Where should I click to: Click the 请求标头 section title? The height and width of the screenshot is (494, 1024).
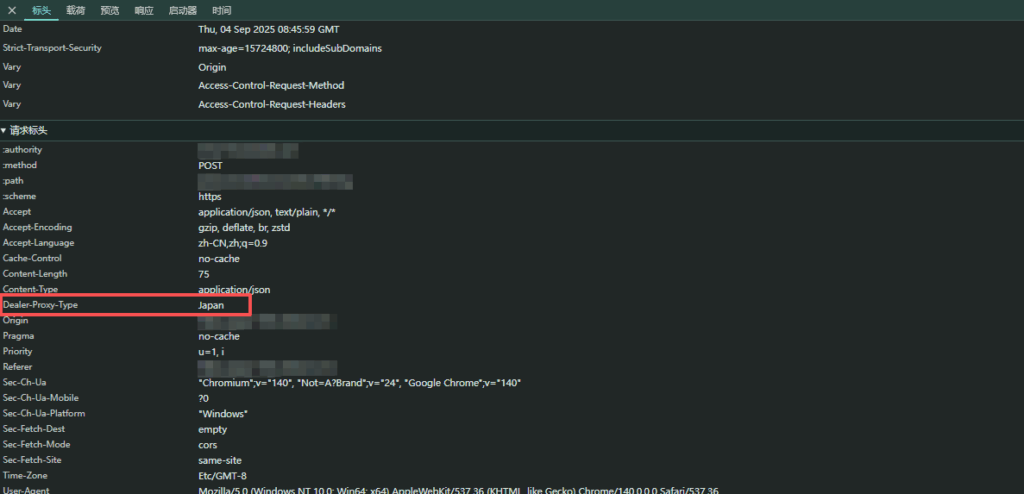[29, 131]
